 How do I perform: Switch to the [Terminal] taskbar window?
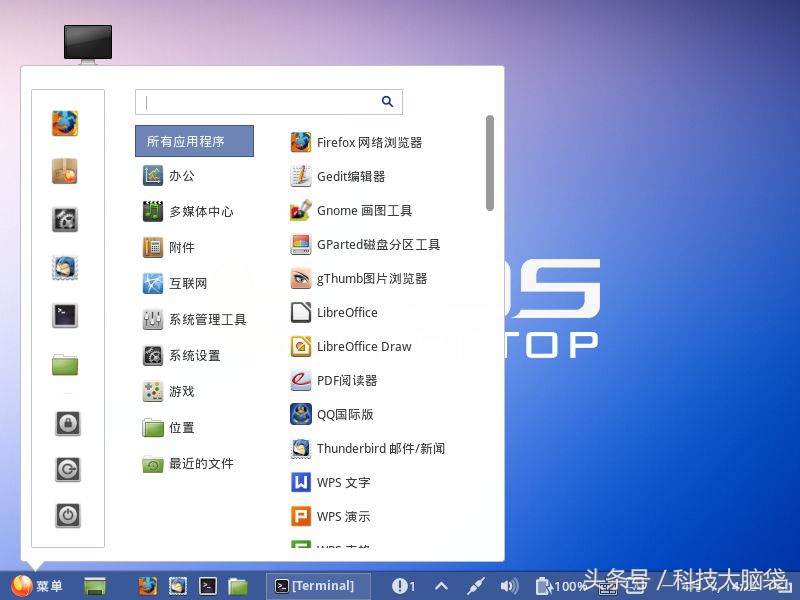point(318,586)
